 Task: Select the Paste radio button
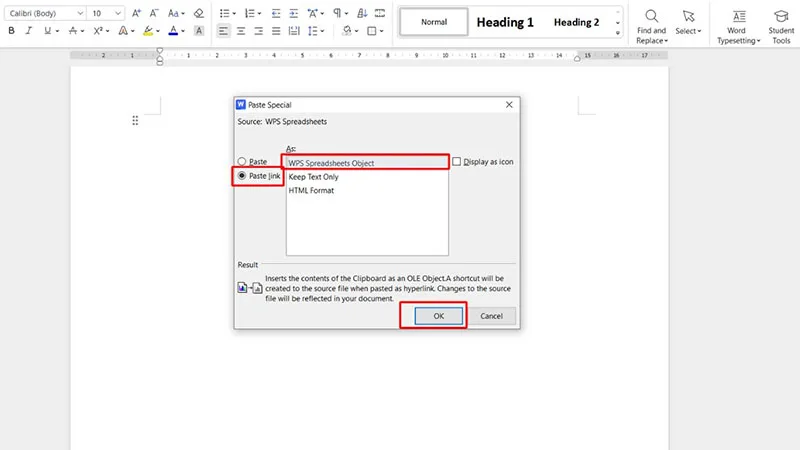pyautogui.click(x=242, y=162)
